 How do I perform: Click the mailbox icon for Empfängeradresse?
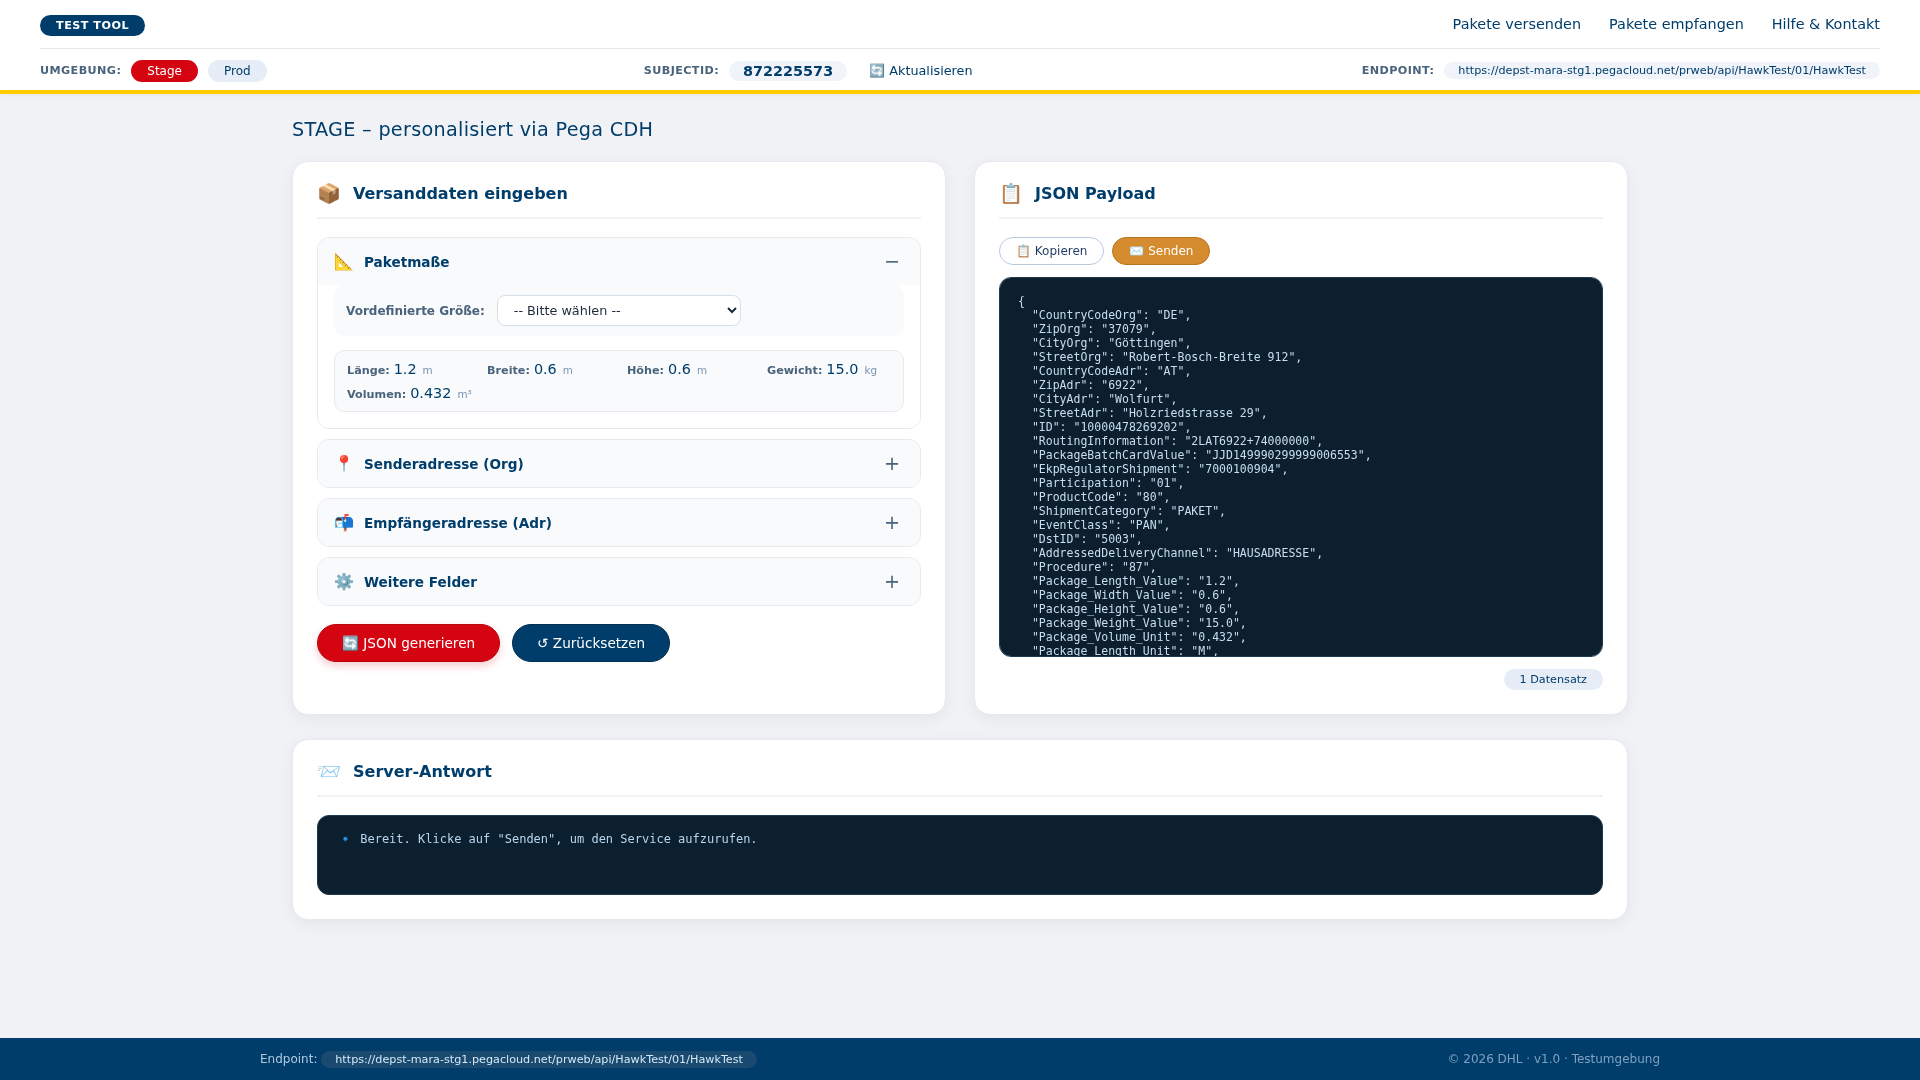pyautogui.click(x=344, y=523)
